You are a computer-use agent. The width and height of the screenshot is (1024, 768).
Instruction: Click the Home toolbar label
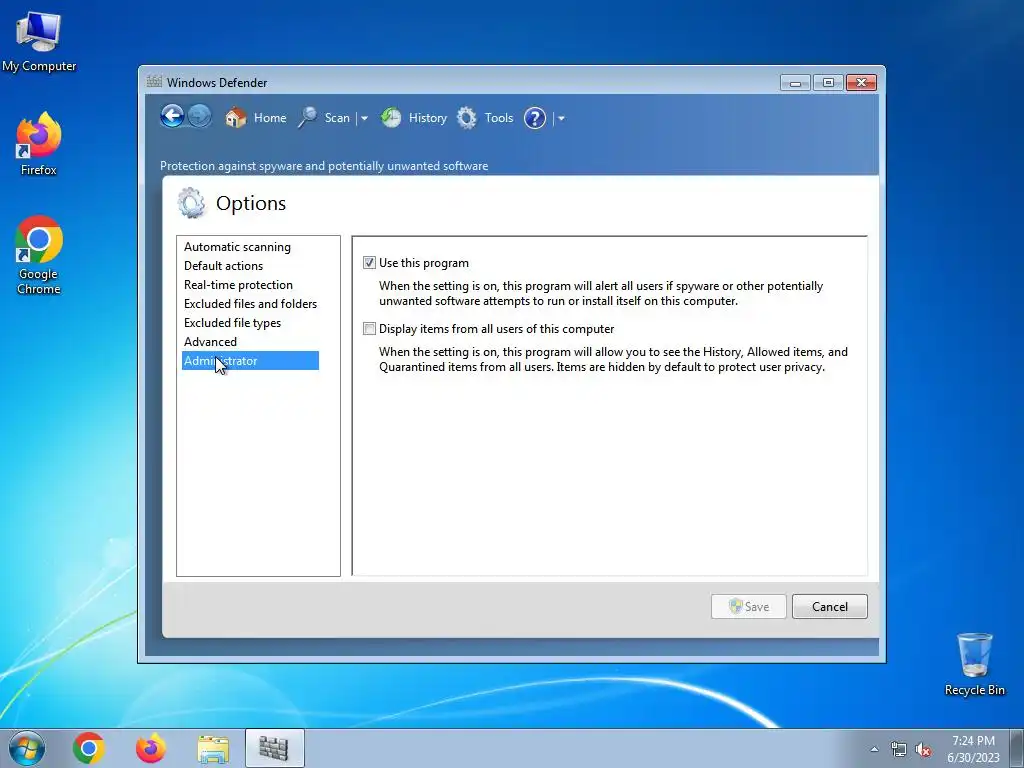pos(270,118)
